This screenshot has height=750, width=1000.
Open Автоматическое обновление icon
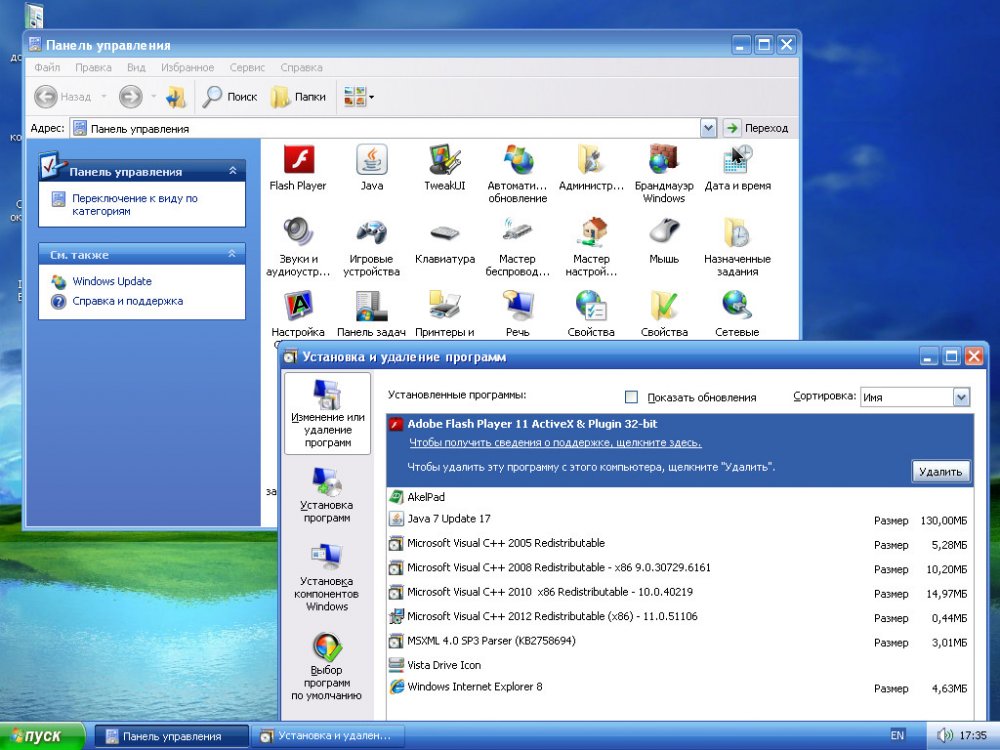point(517,173)
